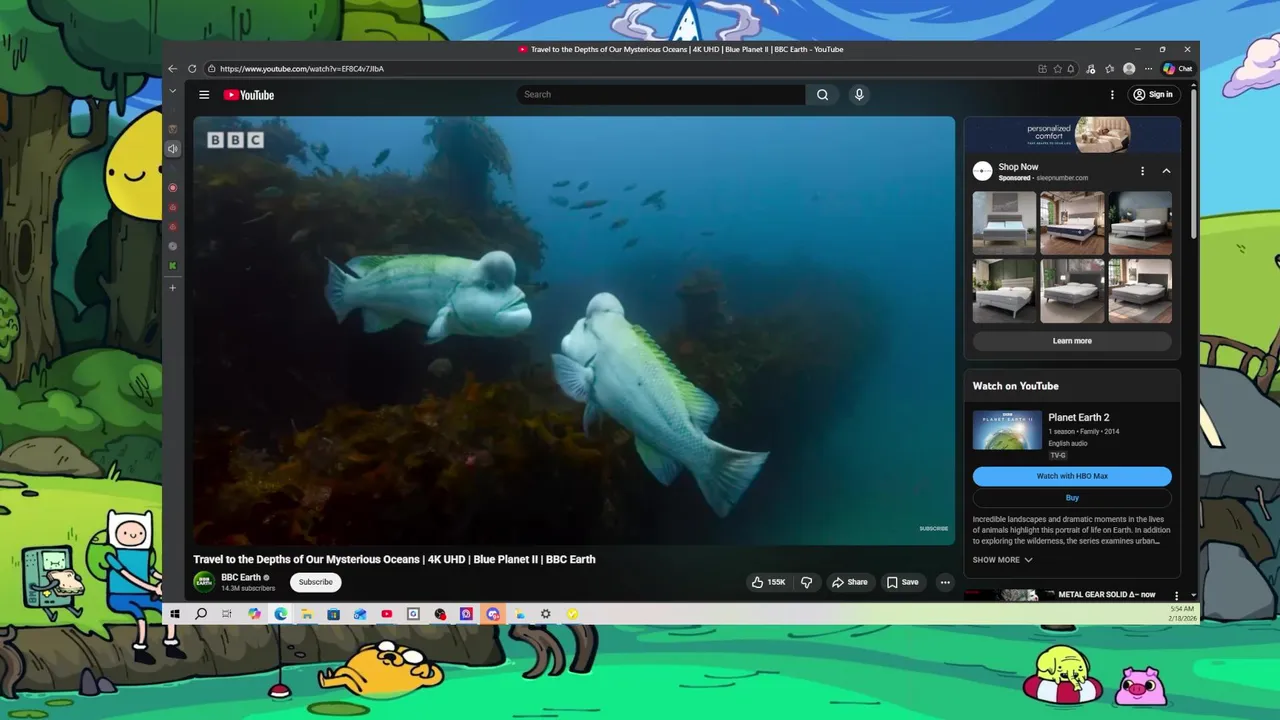Subscribe to the BBC Earth channel
Viewport: 1280px width, 720px height.
pos(315,582)
